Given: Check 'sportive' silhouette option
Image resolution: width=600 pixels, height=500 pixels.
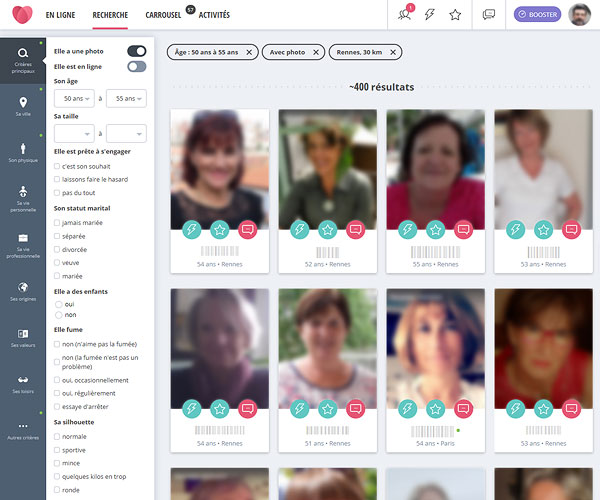Looking at the screenshot, I should 57,450.
